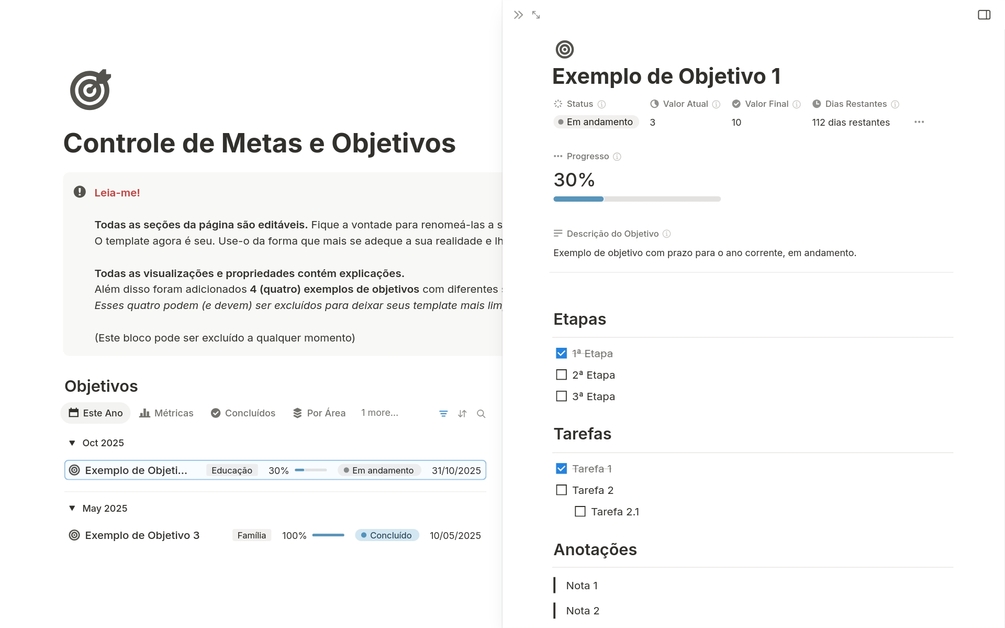
Task: Click the 100% progress bar in Objetivo 3 row
Action: 328,535
